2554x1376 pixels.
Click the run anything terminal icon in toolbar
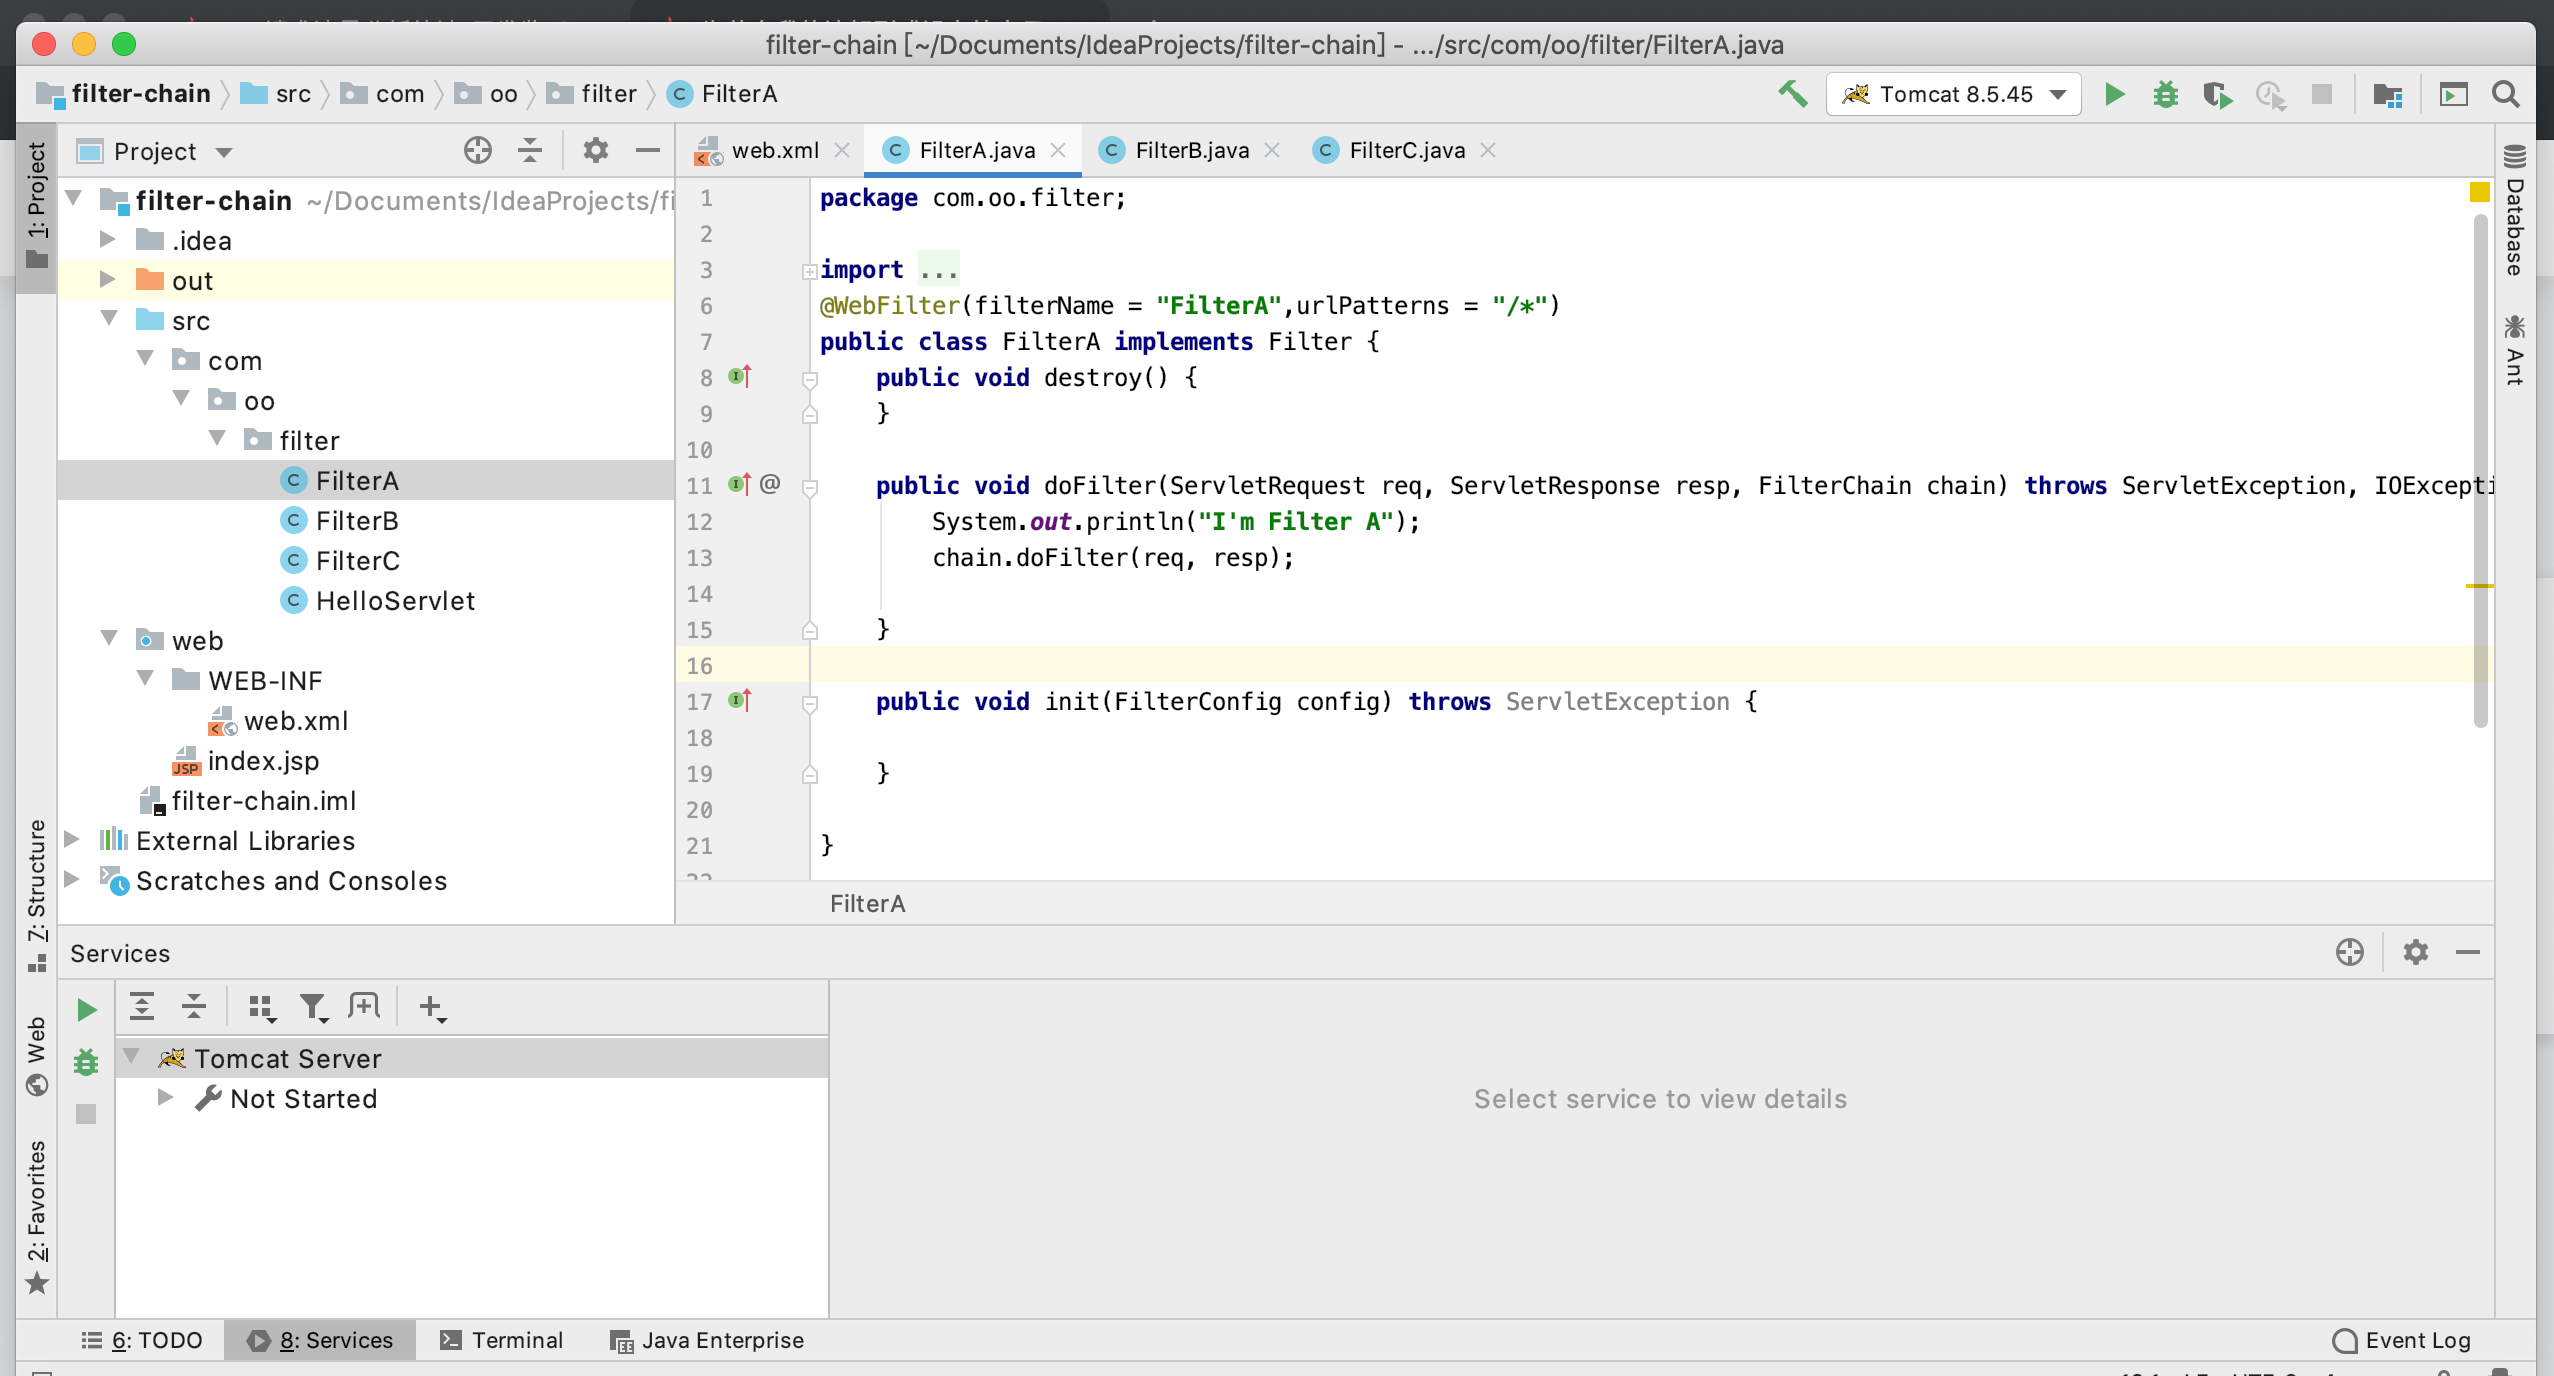click(2454, 95)
